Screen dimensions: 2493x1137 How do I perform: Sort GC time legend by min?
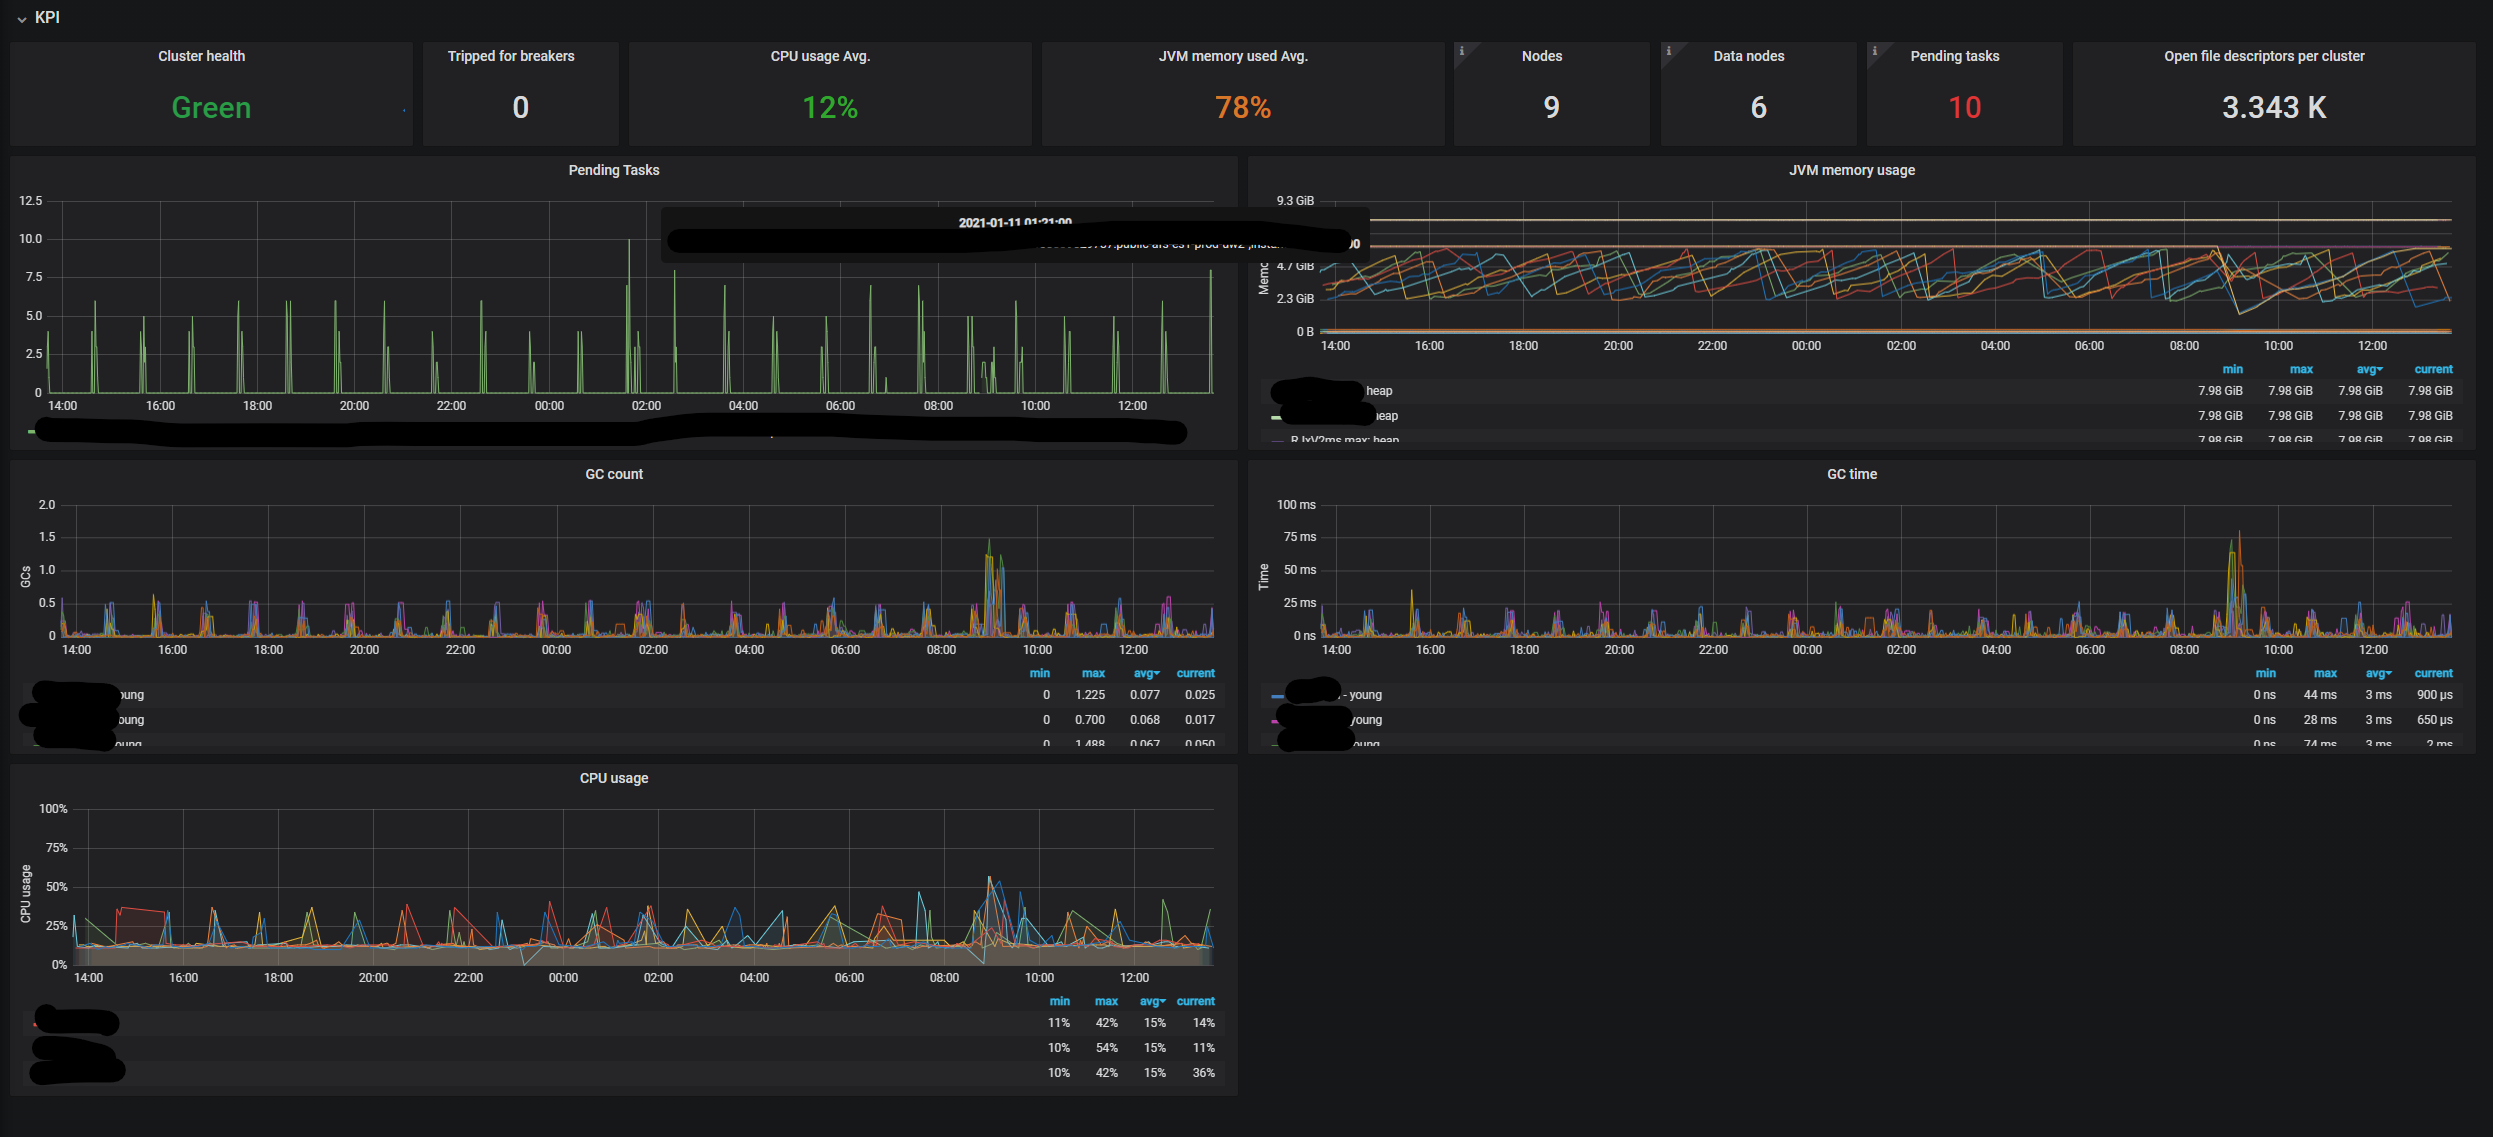pyautogui.click(x=2265, y=673)
